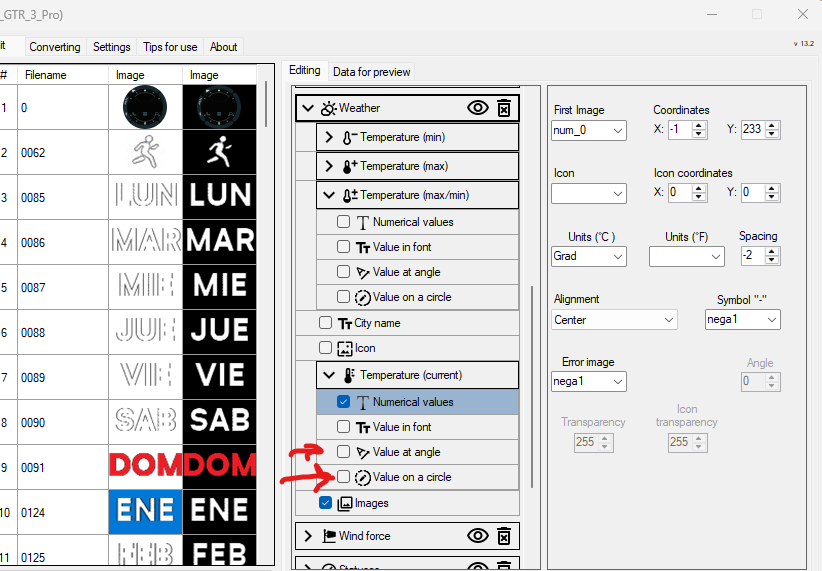Enable the Weather Icon checkbox
Viewport: 822px width, 571px height.
coord(326,348)
